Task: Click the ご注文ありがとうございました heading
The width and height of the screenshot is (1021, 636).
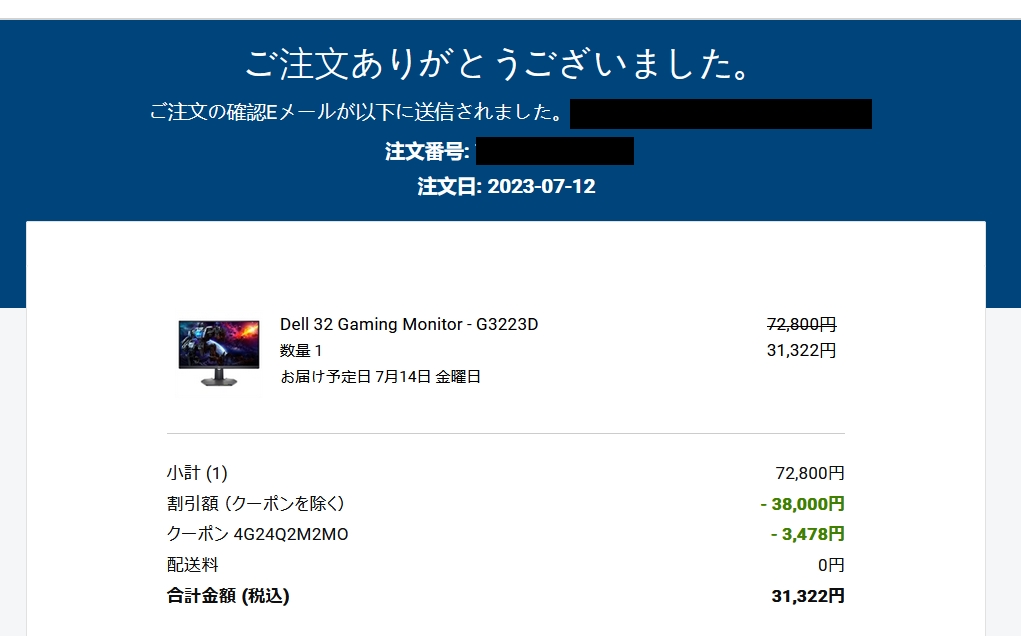Action: pyautogui.click(x=497, y=65)
